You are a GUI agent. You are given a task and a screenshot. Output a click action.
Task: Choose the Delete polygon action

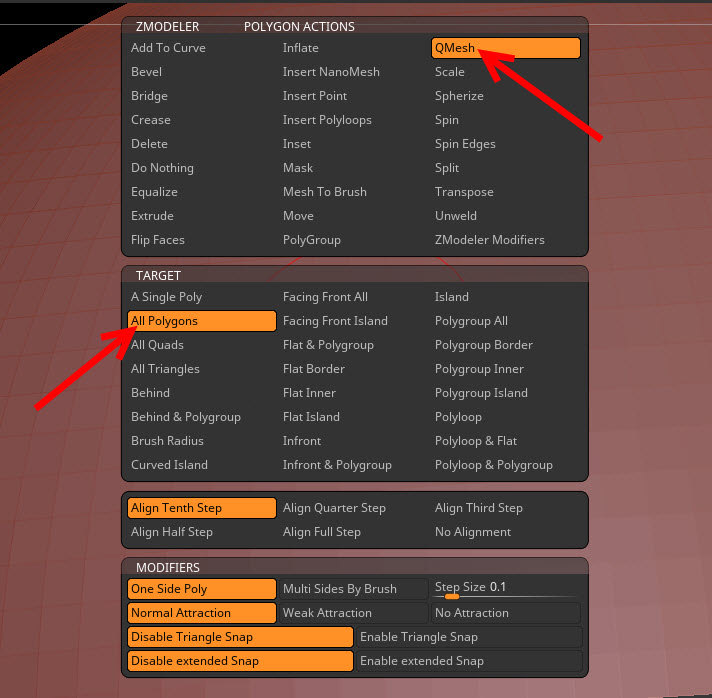[149, 144]
